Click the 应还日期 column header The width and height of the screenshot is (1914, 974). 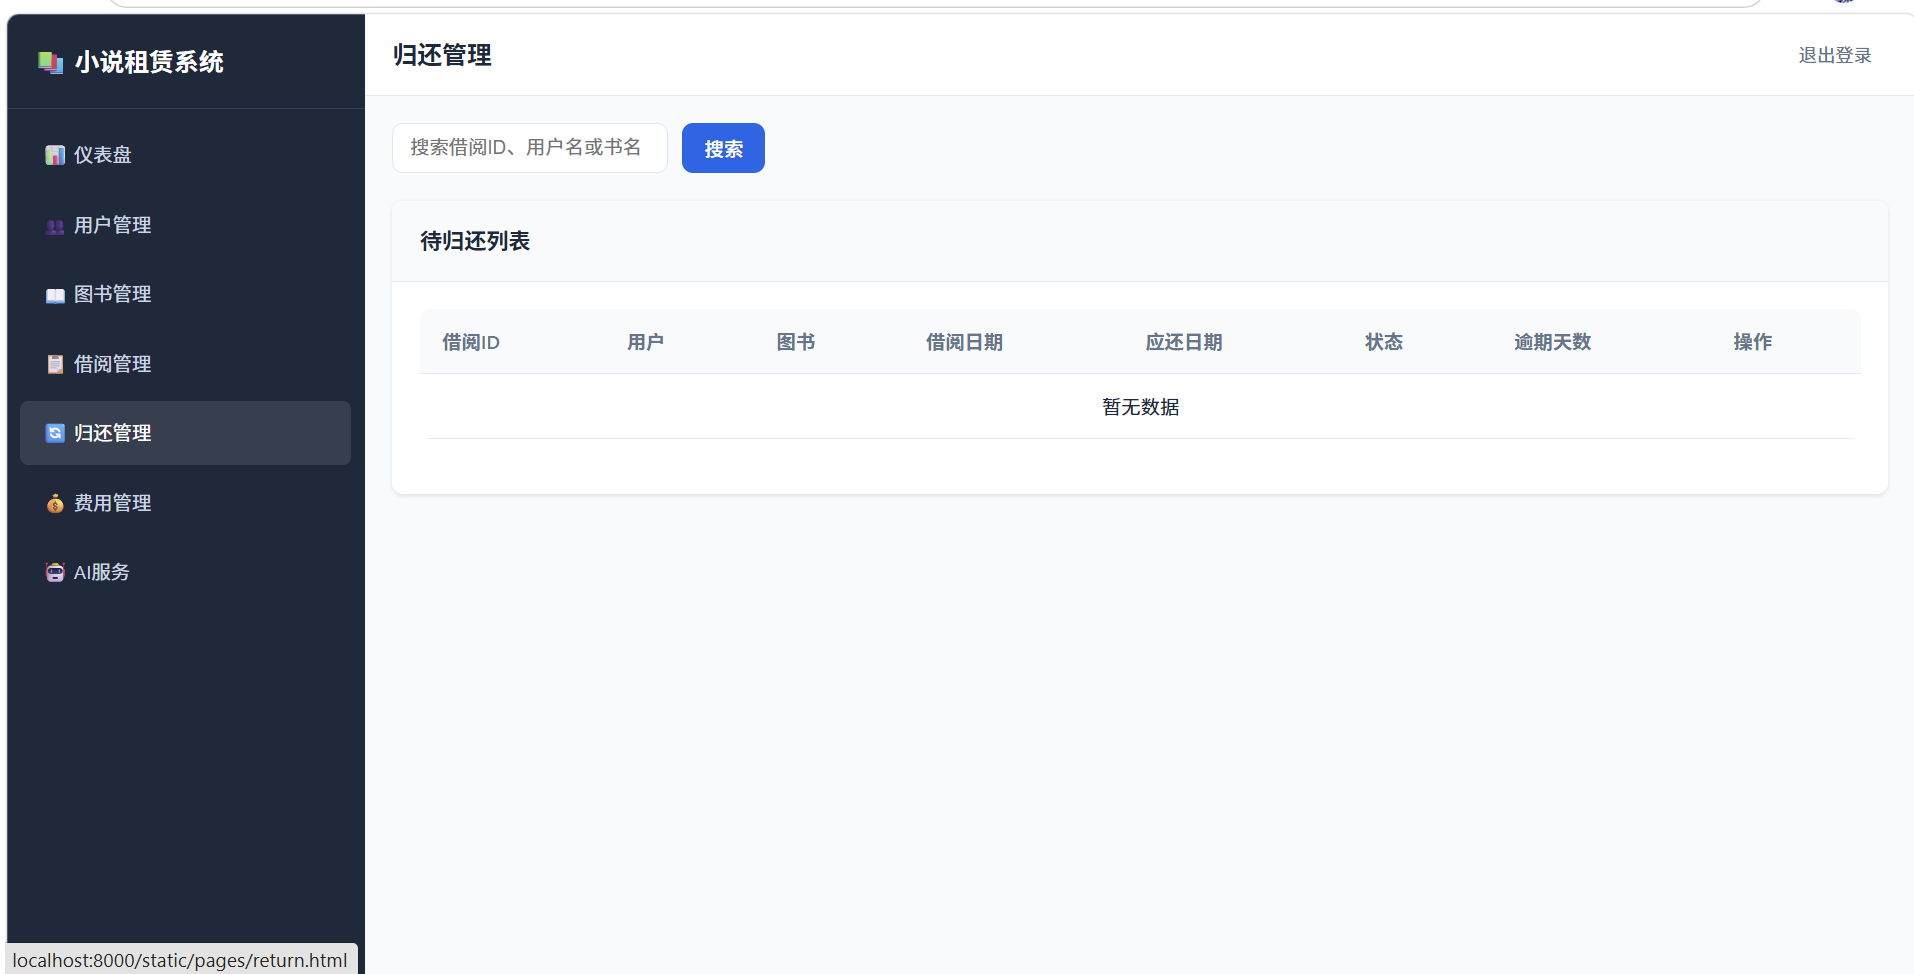click(x=1184, y=342)
